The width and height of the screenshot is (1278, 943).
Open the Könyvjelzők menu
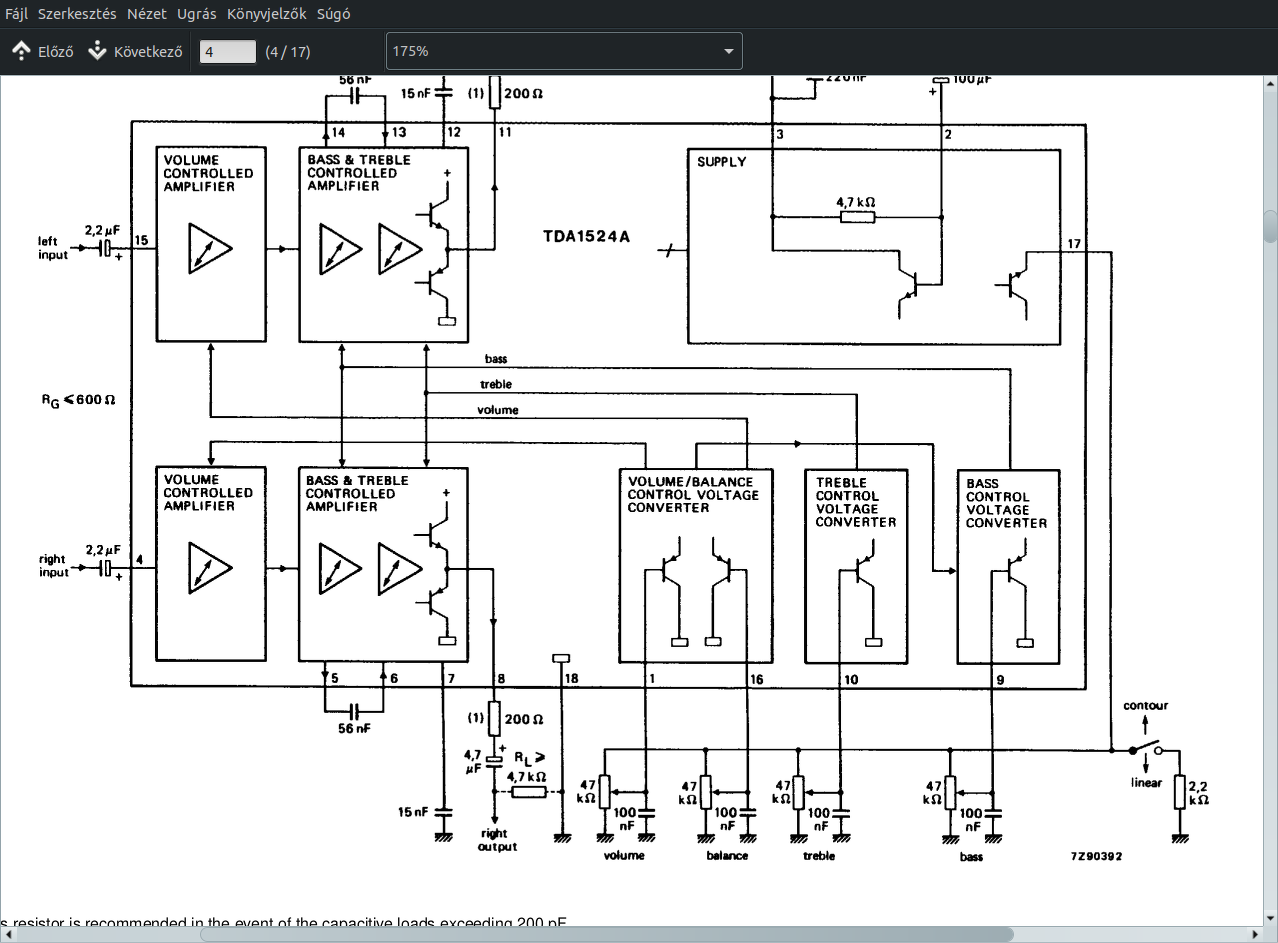(x=267, y=14)
